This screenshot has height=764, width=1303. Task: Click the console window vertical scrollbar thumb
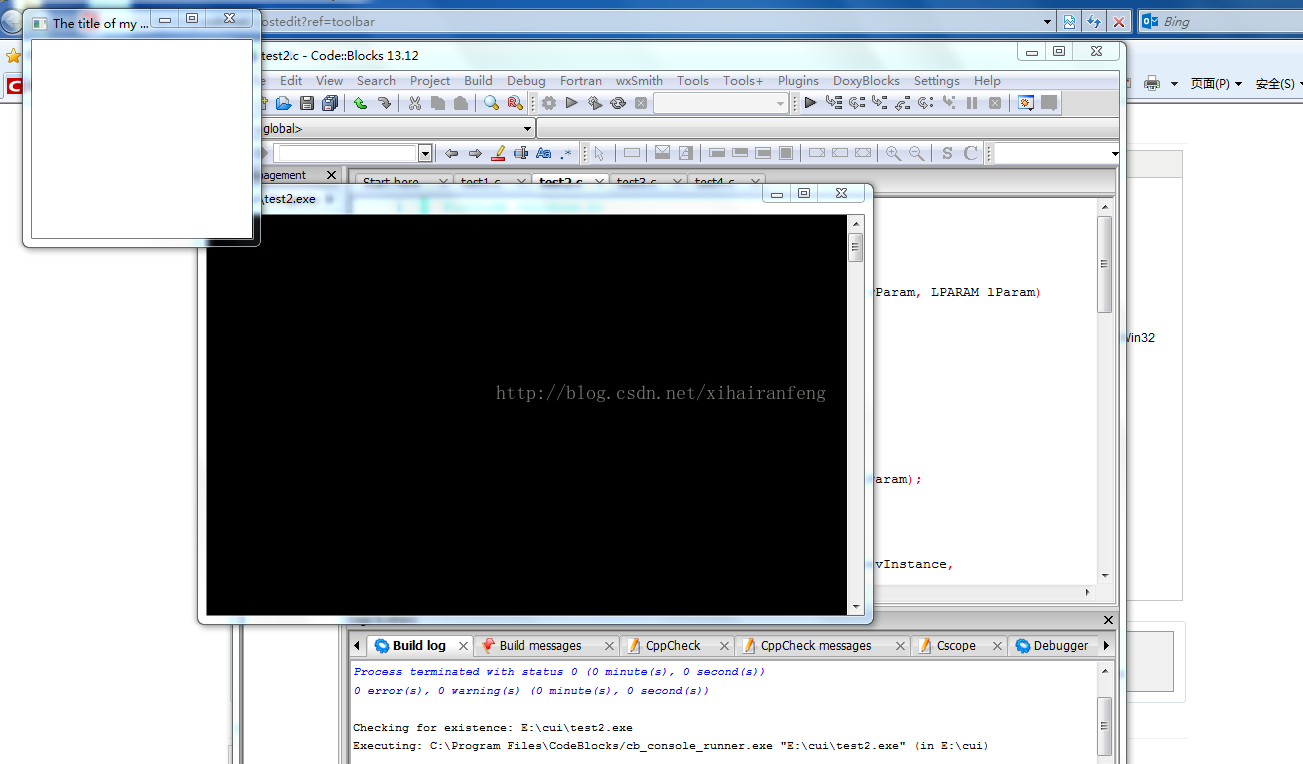855,246
